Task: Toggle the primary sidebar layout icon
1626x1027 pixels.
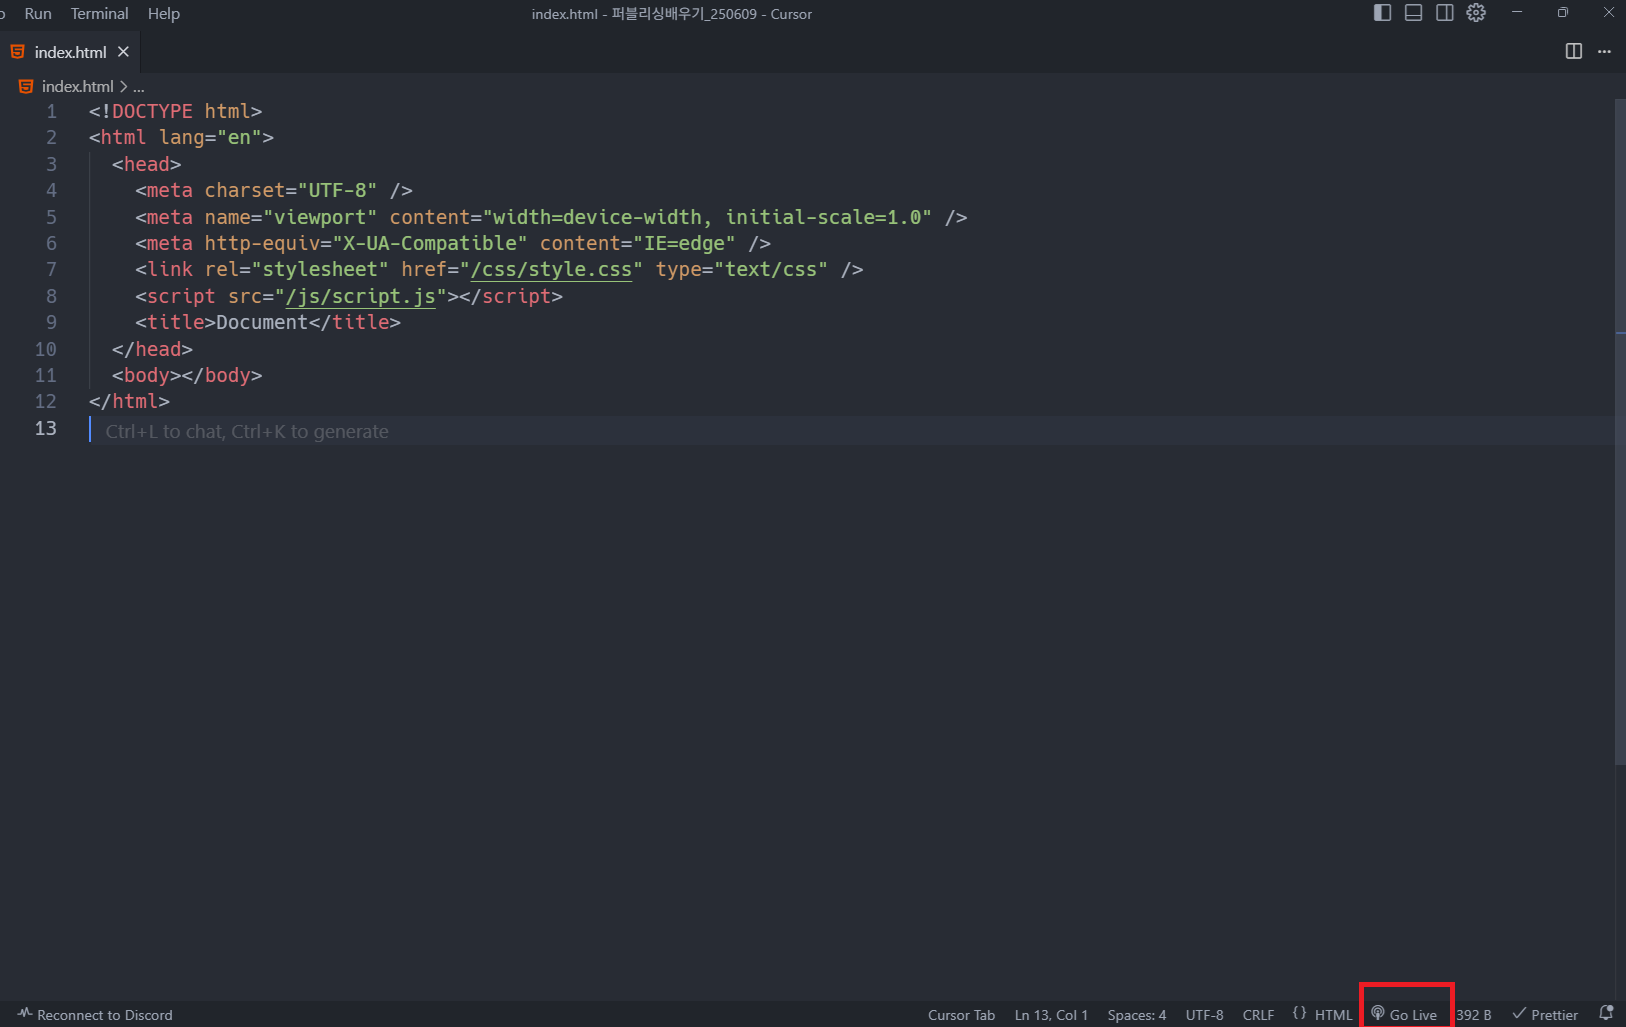Action: 1382,13
